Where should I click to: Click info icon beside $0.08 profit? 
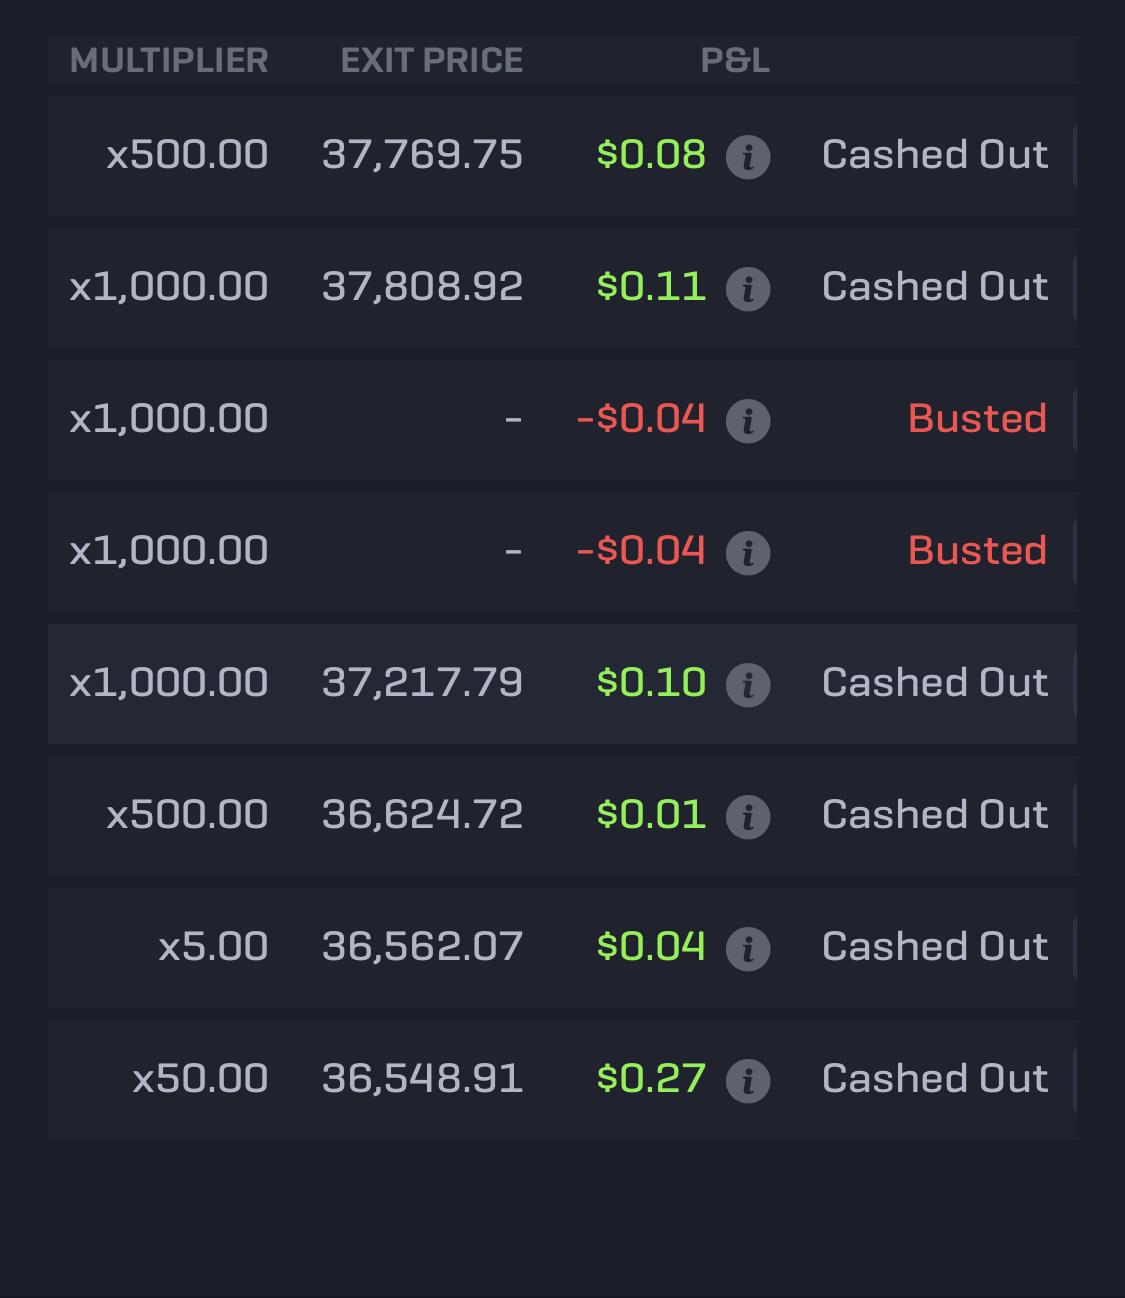[748, 157]
